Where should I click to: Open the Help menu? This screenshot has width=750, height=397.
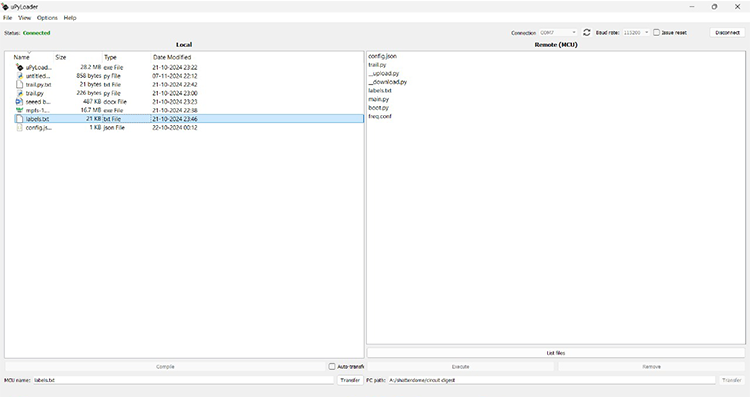(70, 18)
